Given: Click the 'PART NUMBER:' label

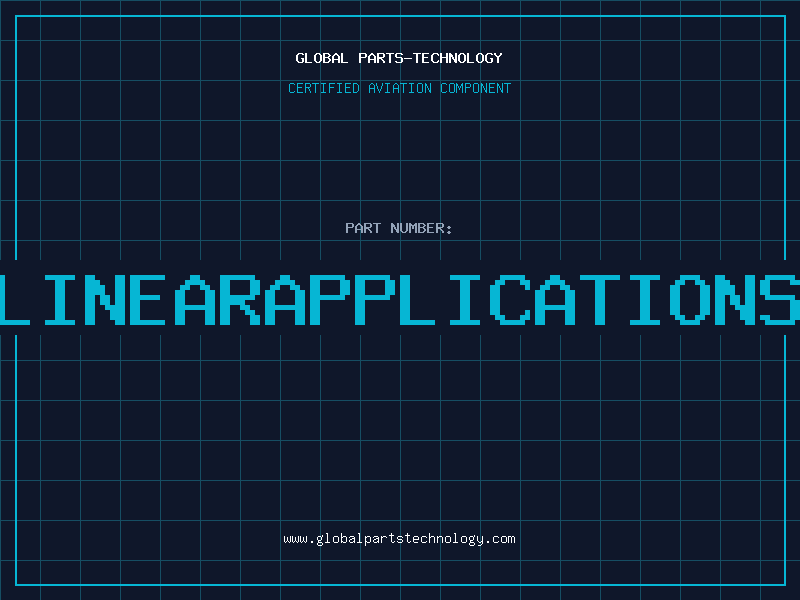Looking at the screenshot, I should coord(399,228).
